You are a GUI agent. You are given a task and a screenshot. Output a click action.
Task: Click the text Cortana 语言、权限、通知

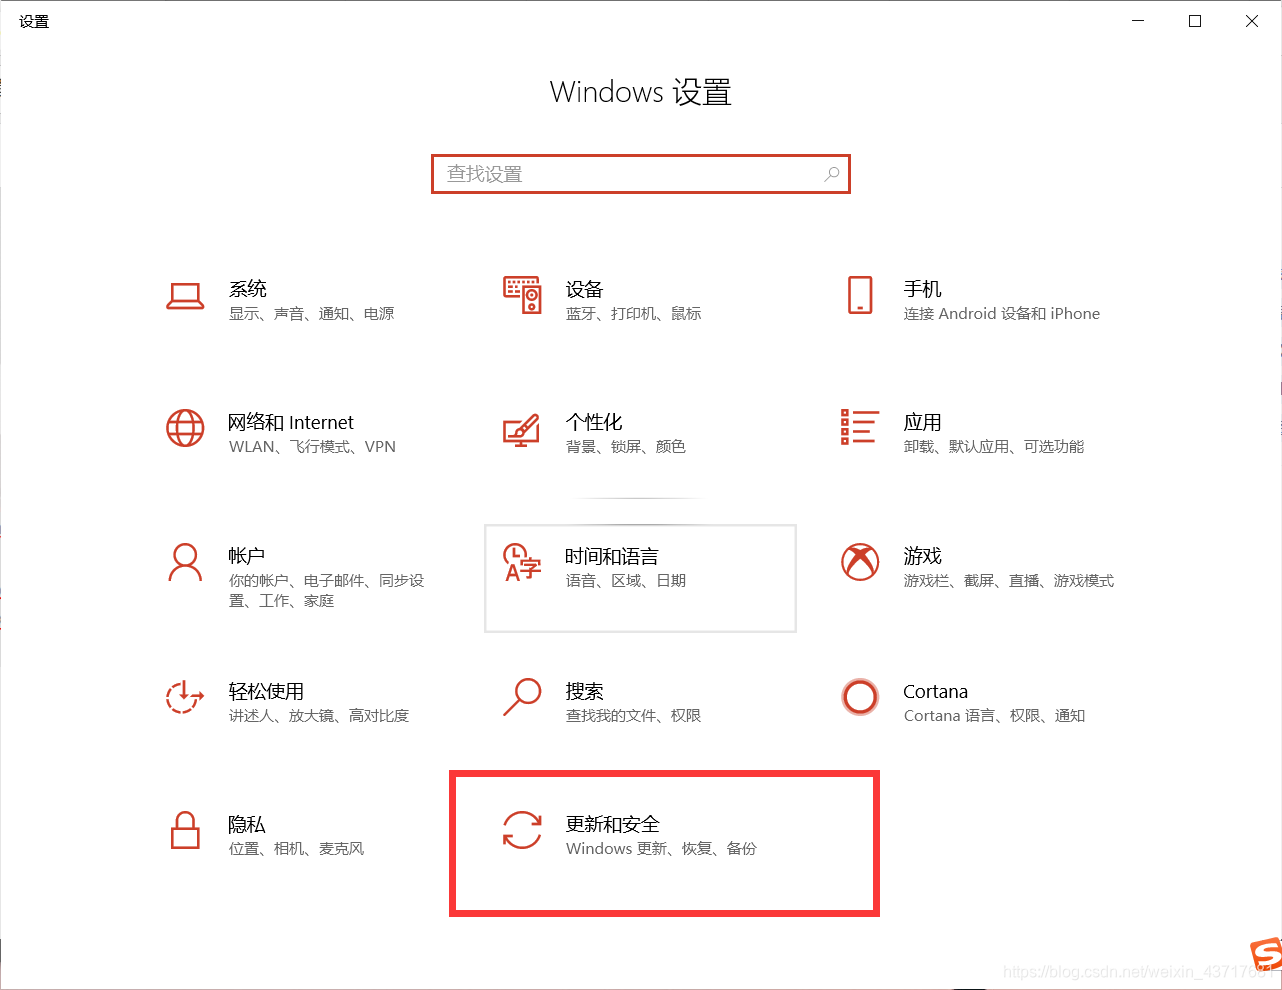point(995,716)
